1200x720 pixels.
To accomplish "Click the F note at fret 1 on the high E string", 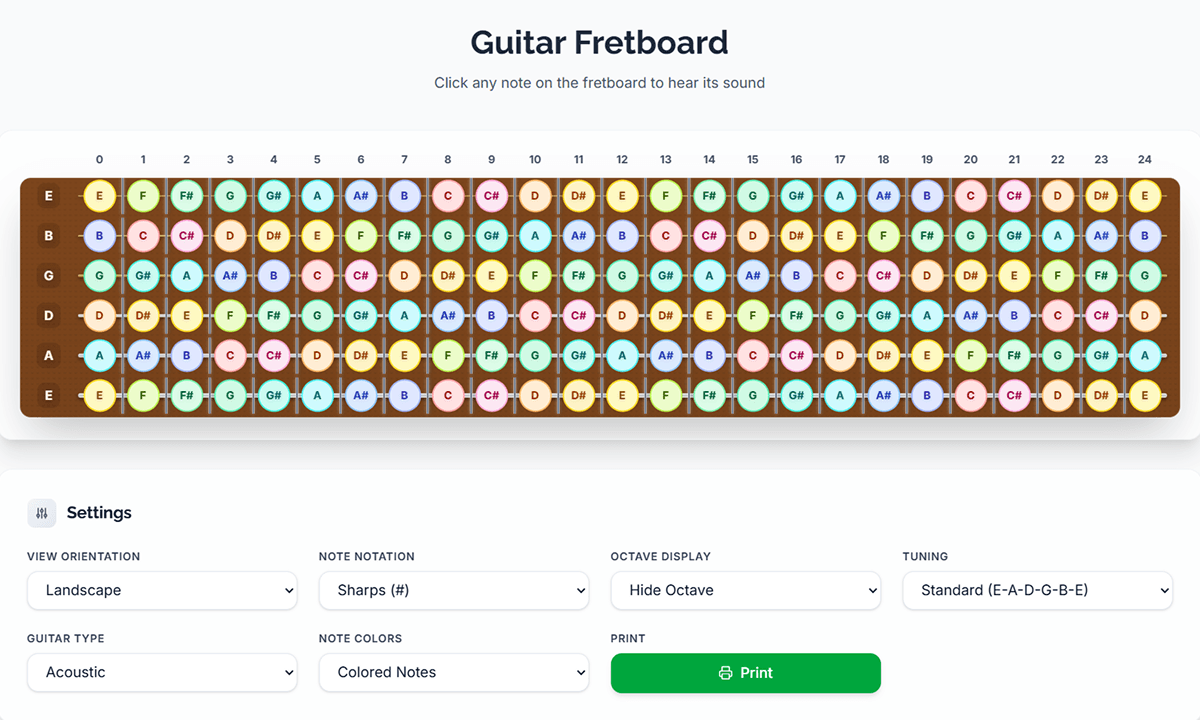I will click(x=143, y=196).
